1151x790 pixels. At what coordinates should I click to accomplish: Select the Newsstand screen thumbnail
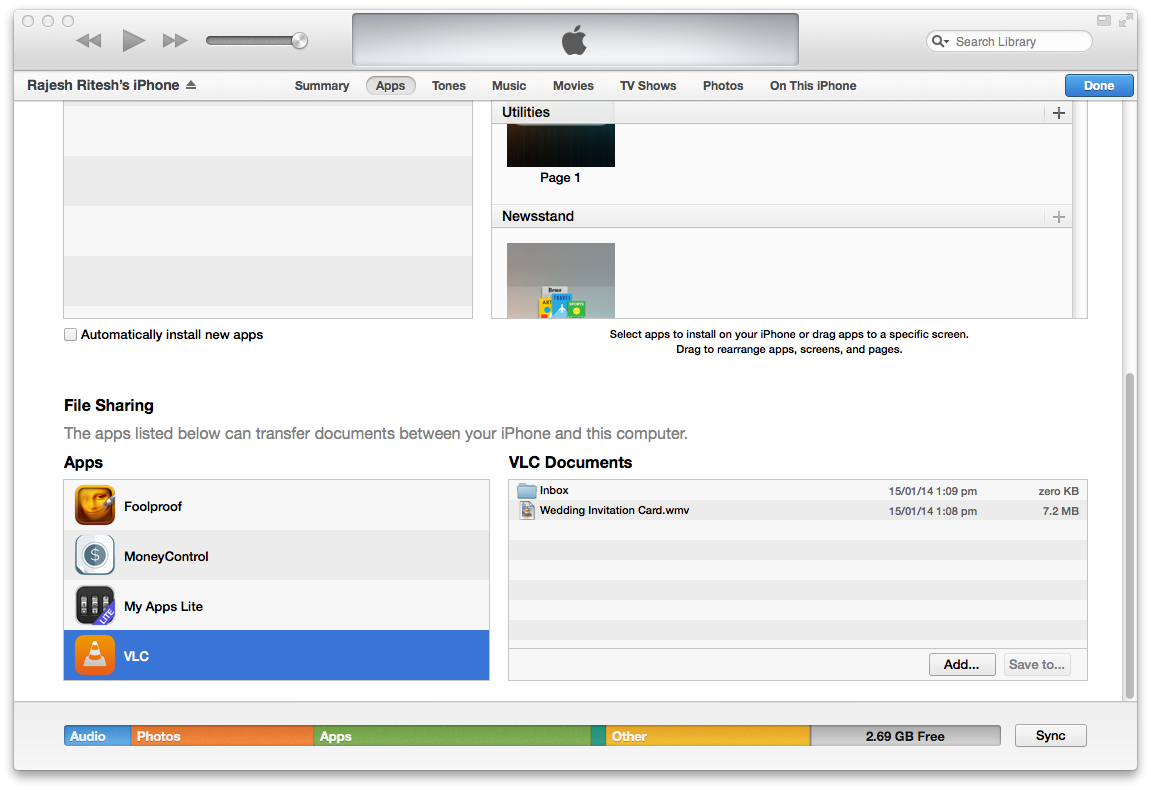coord(561,280)
